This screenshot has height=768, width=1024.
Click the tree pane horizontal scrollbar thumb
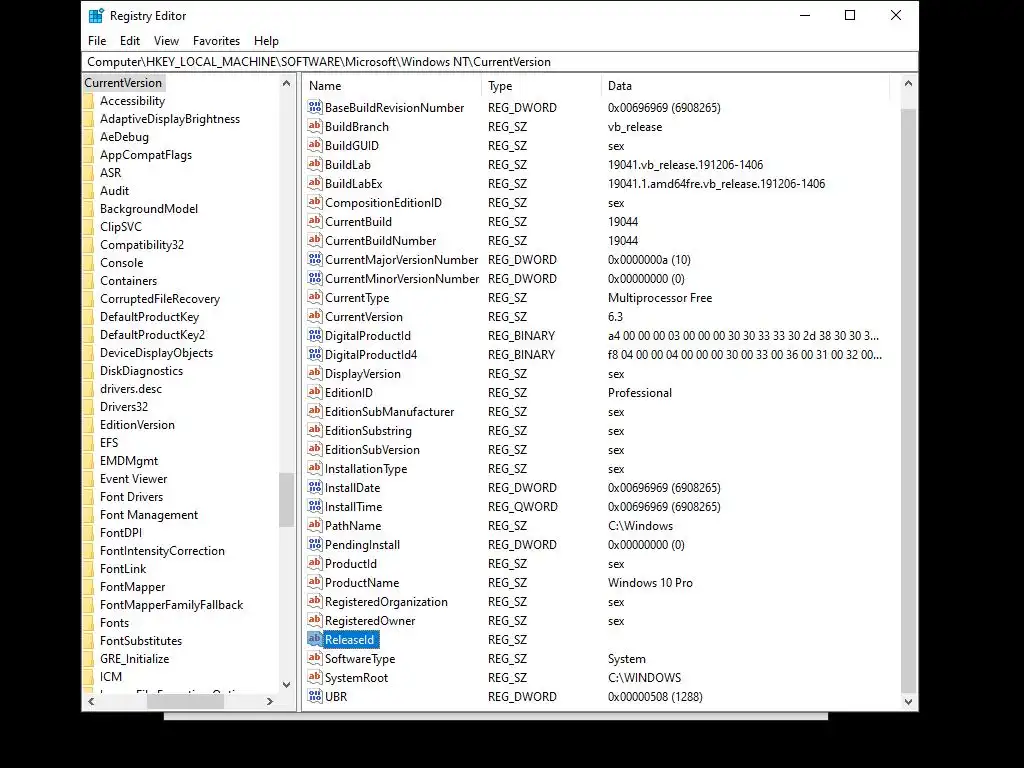(185, 701)
